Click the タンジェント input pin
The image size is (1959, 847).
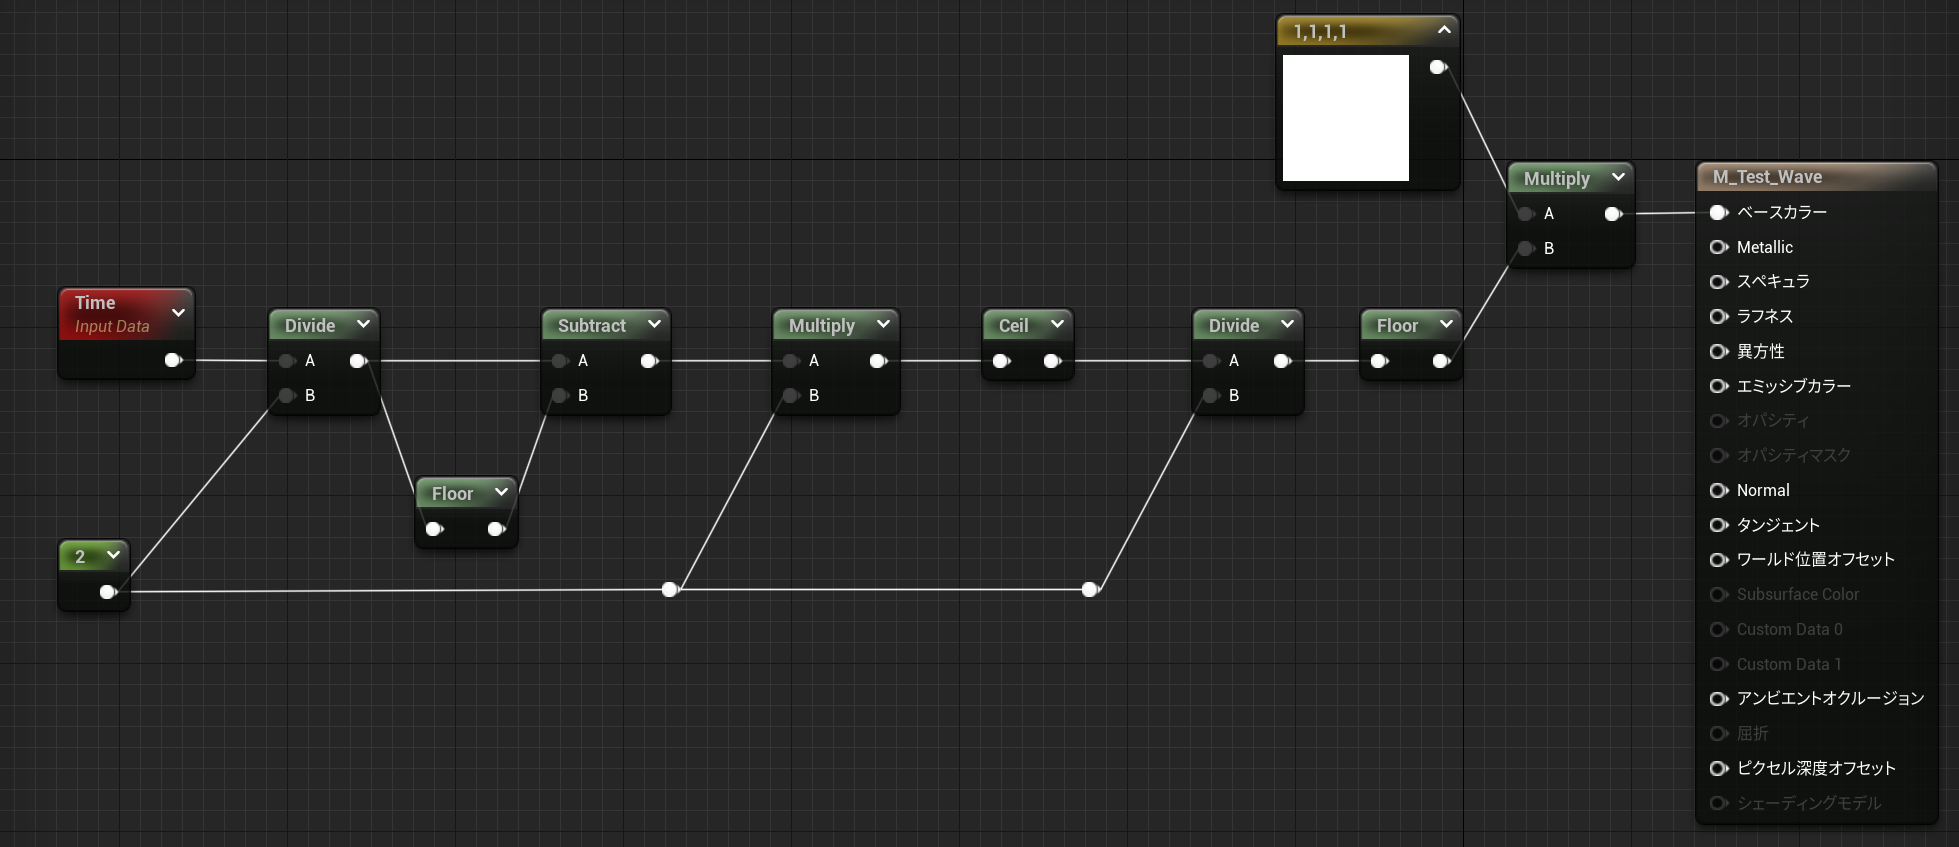(x=1719, y=525)
